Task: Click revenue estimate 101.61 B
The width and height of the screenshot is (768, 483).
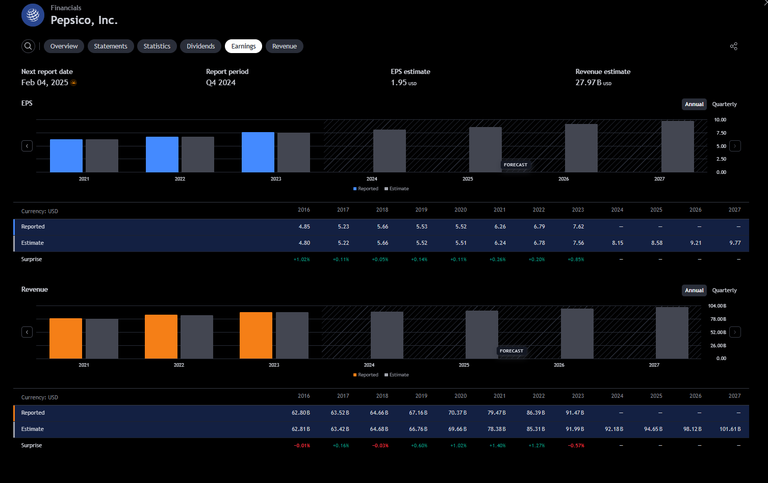Action: (730, 429)
